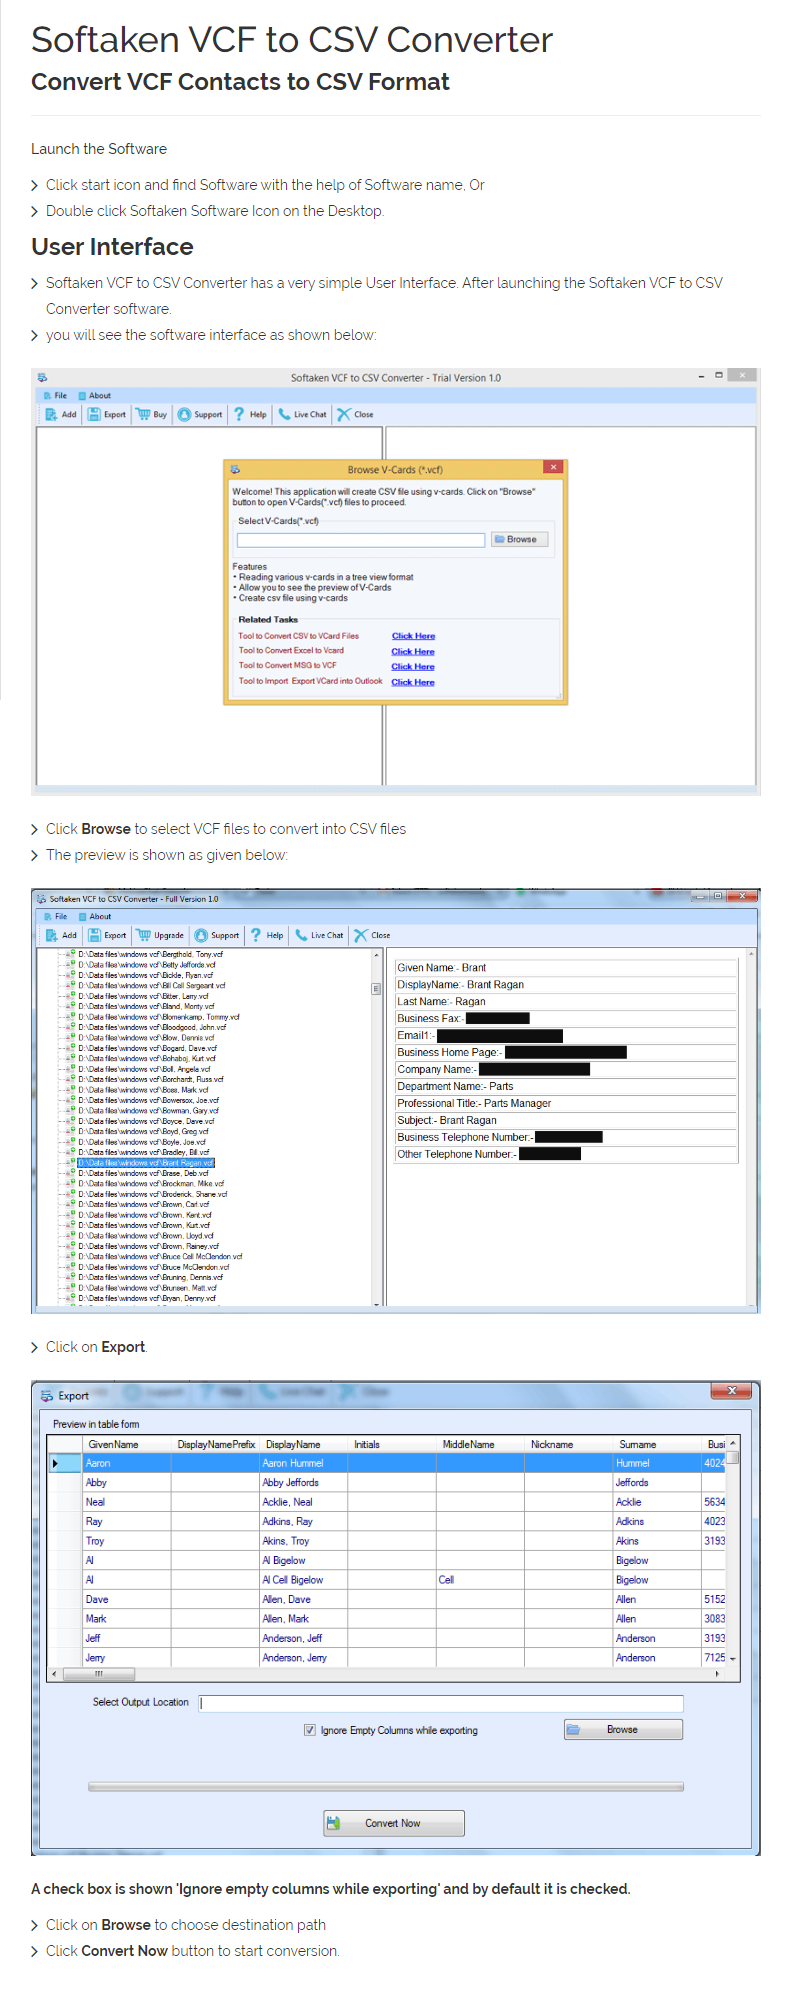Click the Professional Title Parts Manager field
This screenshot has height=2005, width=790.
tap(566, 1104)
